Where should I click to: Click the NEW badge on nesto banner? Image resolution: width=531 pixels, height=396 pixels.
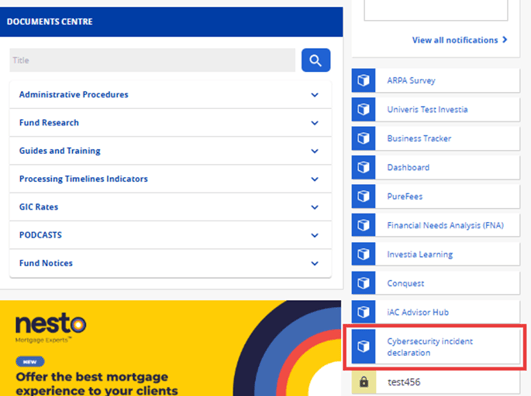tap(30, 362)
